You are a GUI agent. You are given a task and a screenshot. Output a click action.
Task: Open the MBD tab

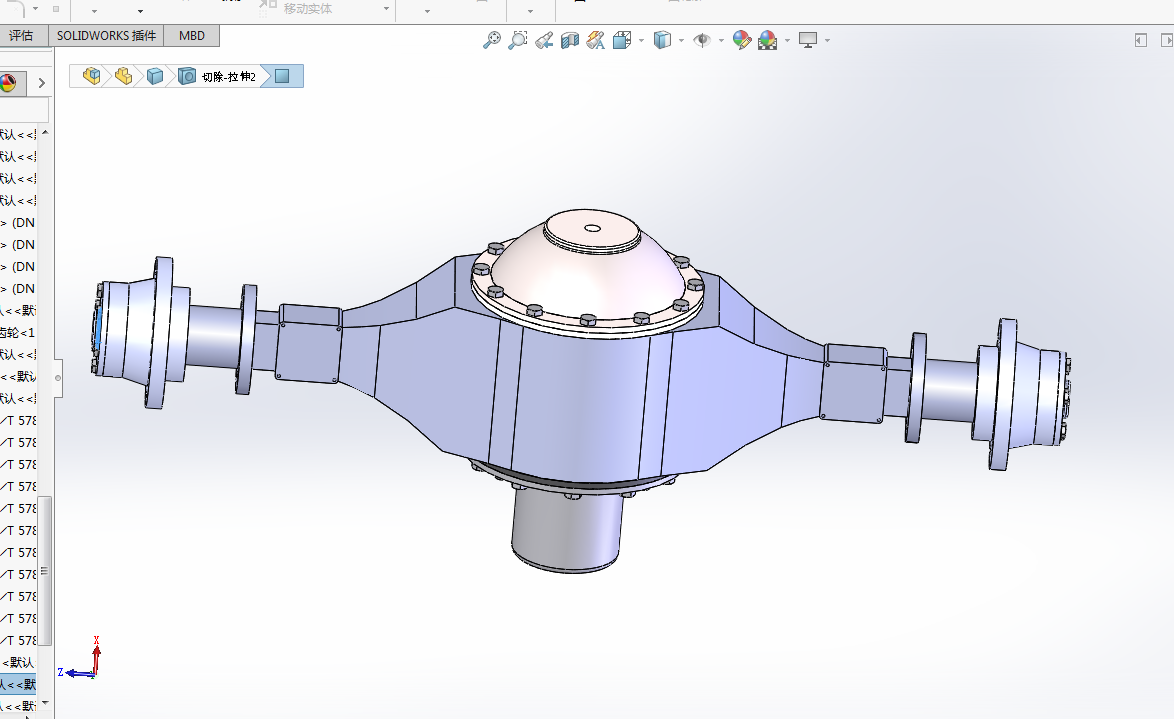[x=192, y=36]
